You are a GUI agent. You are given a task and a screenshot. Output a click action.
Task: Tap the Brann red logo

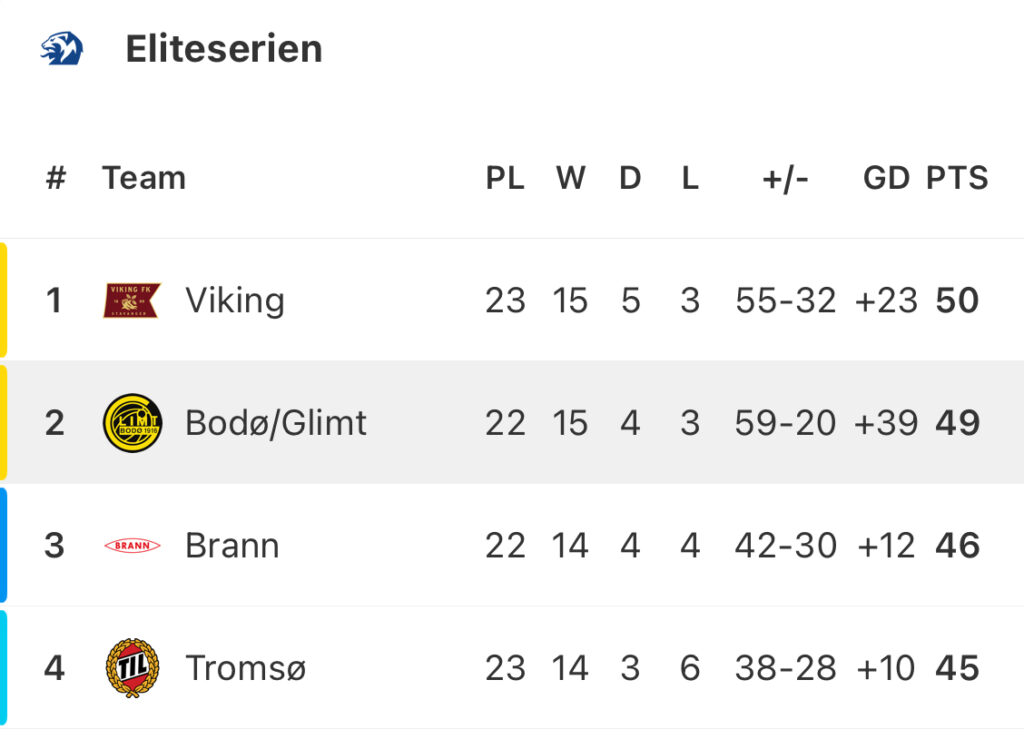[x=133, y=545]
